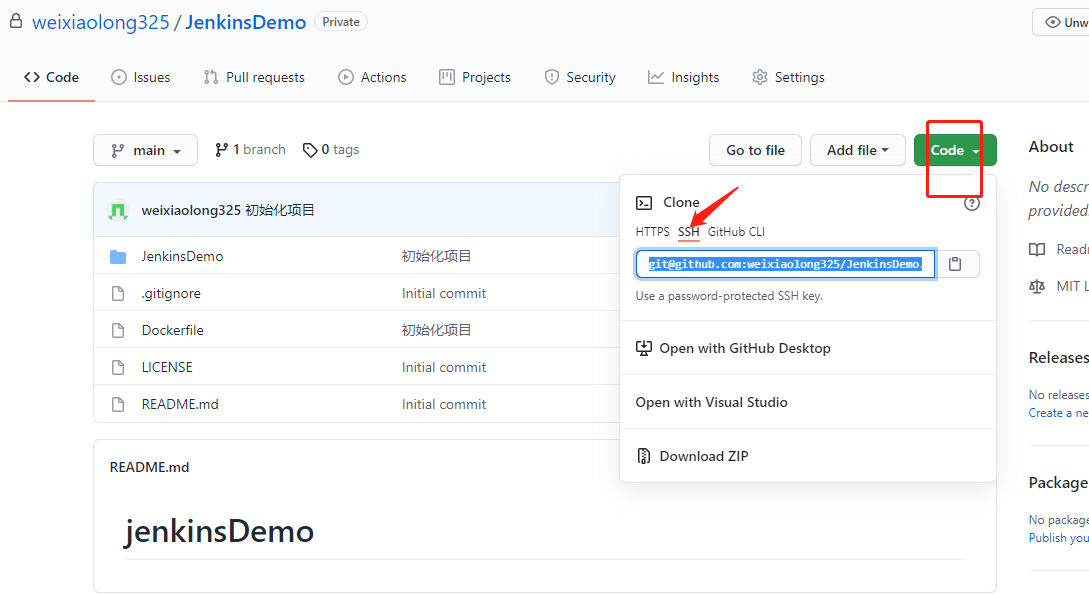Open clone help question mark icon
The height and width of the screenshot is (594, 1089).
[x=972, y=204]
